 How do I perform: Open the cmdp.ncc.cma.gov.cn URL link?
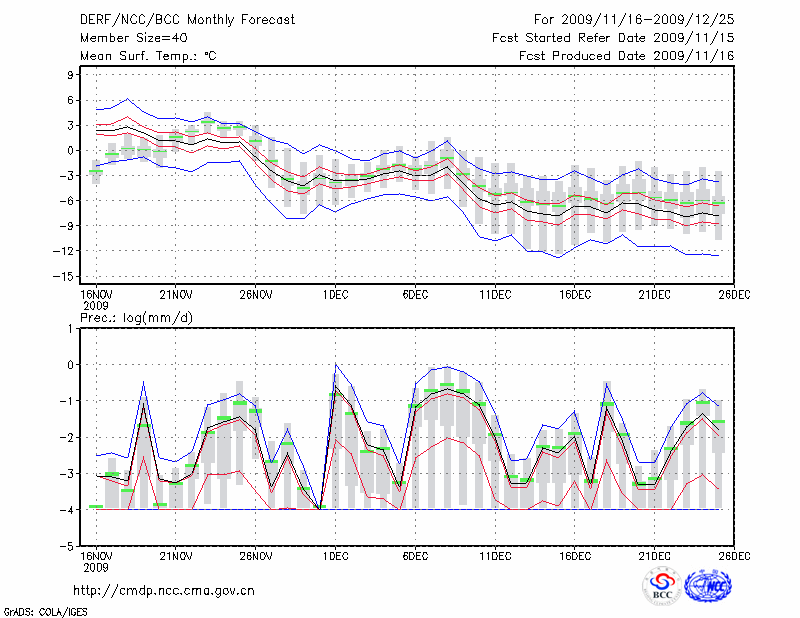[164, 590]
